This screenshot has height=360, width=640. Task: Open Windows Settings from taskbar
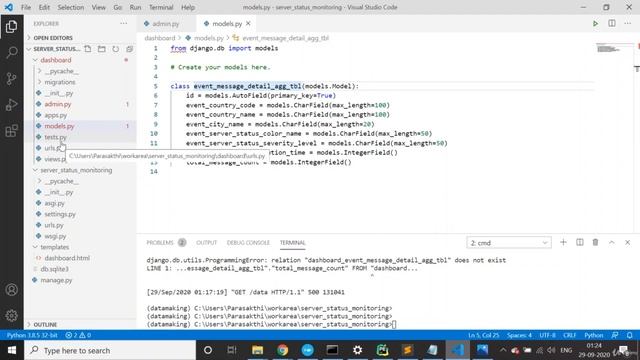tap(358, 350)
